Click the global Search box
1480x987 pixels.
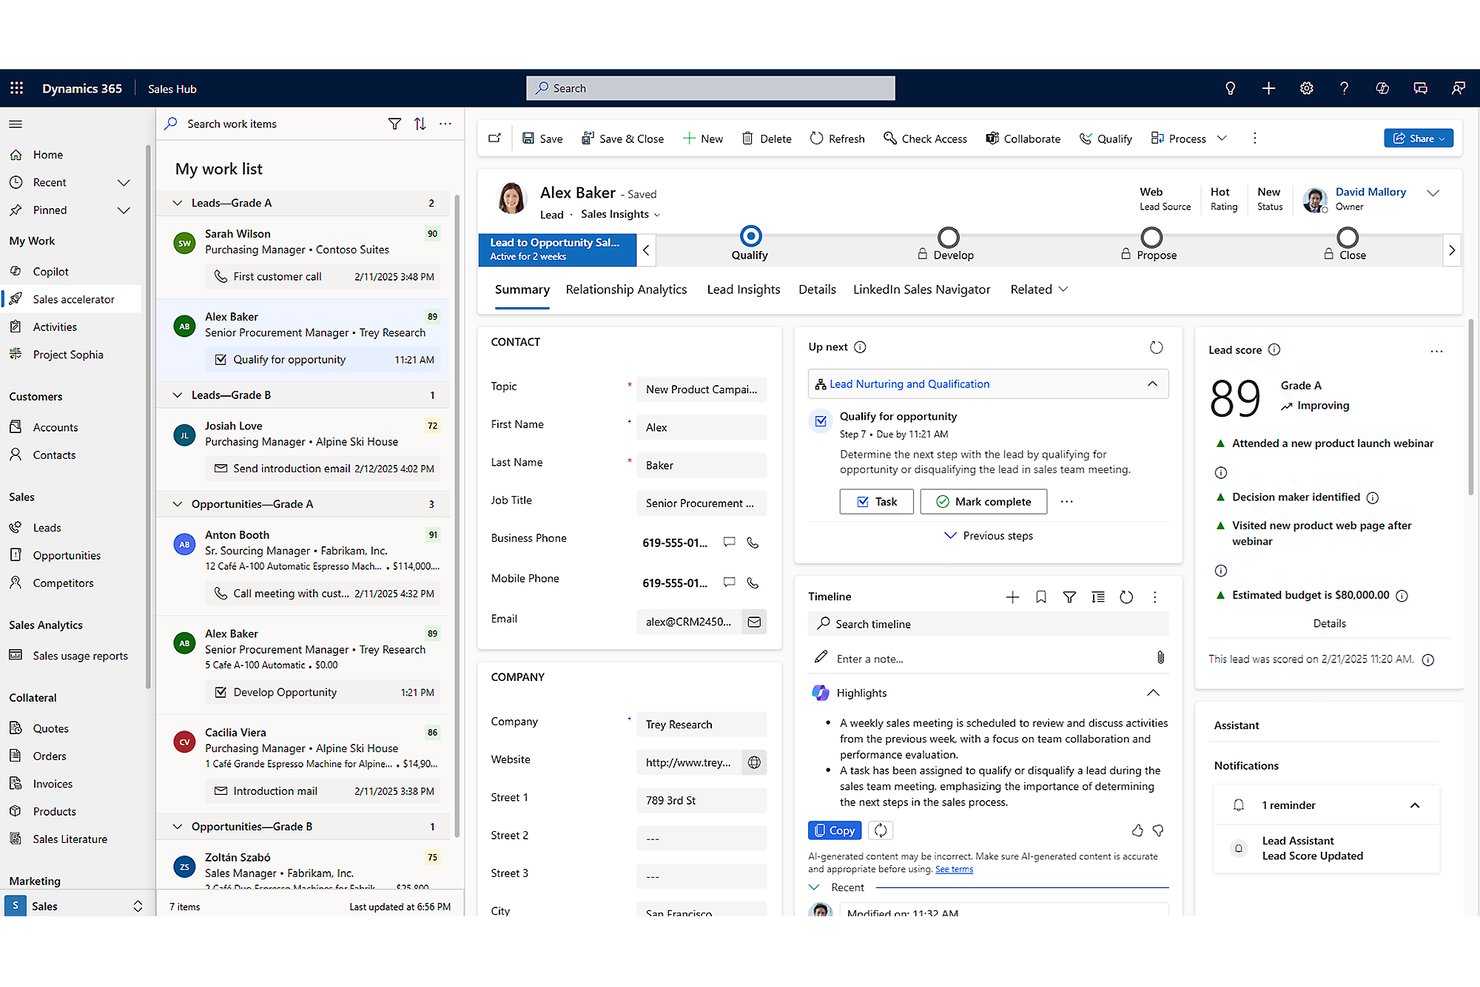coord(711,88)
